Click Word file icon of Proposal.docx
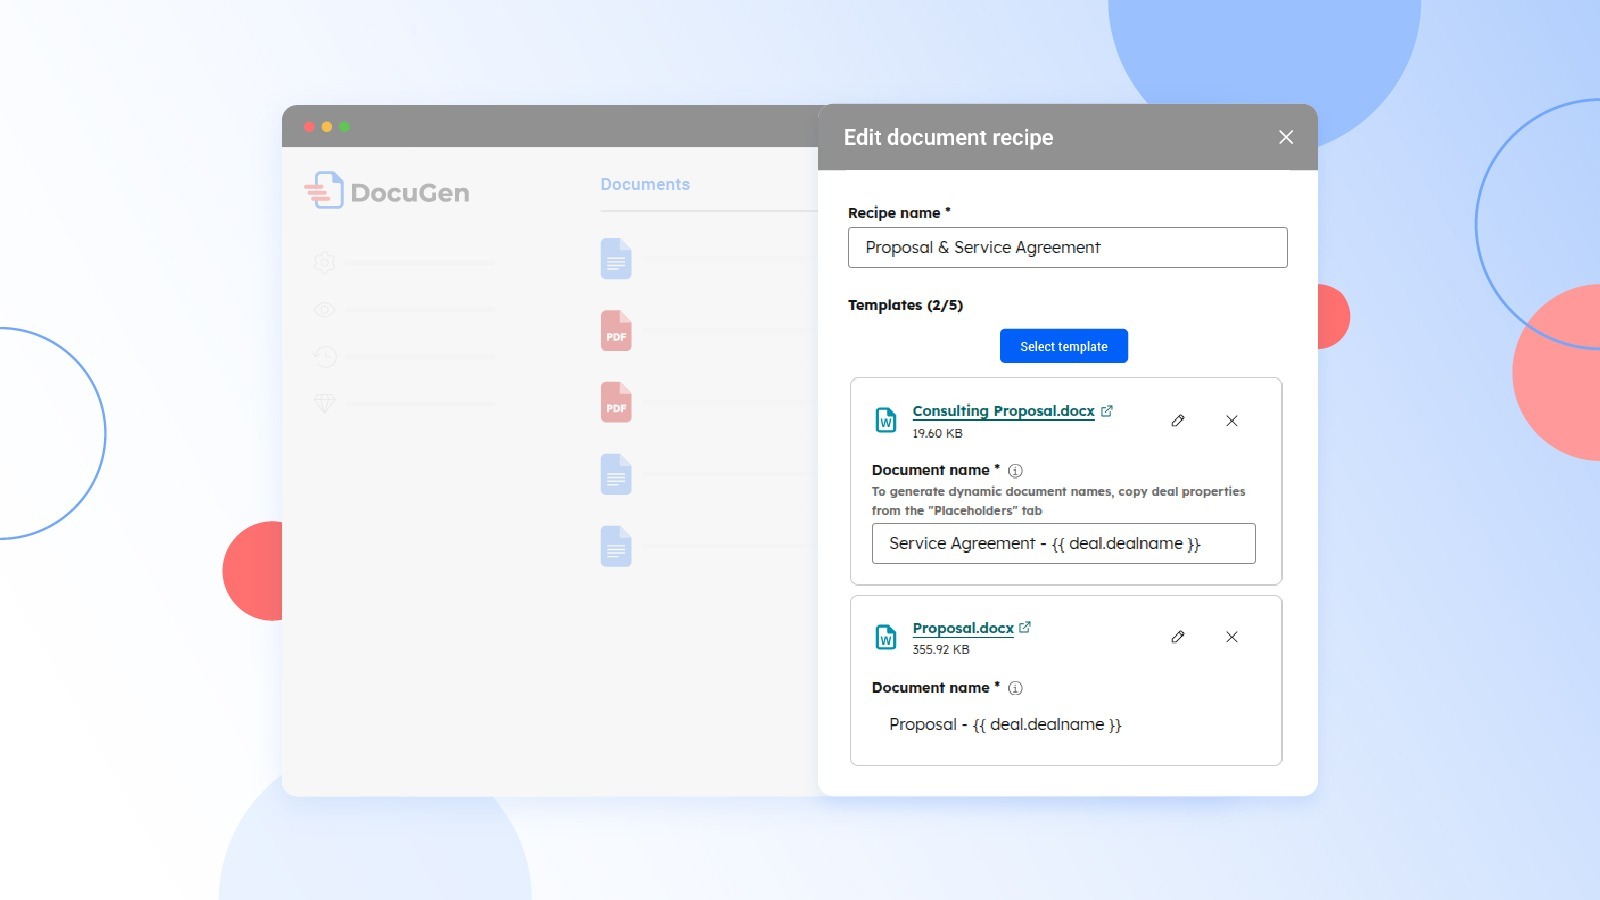 [886, 637]
